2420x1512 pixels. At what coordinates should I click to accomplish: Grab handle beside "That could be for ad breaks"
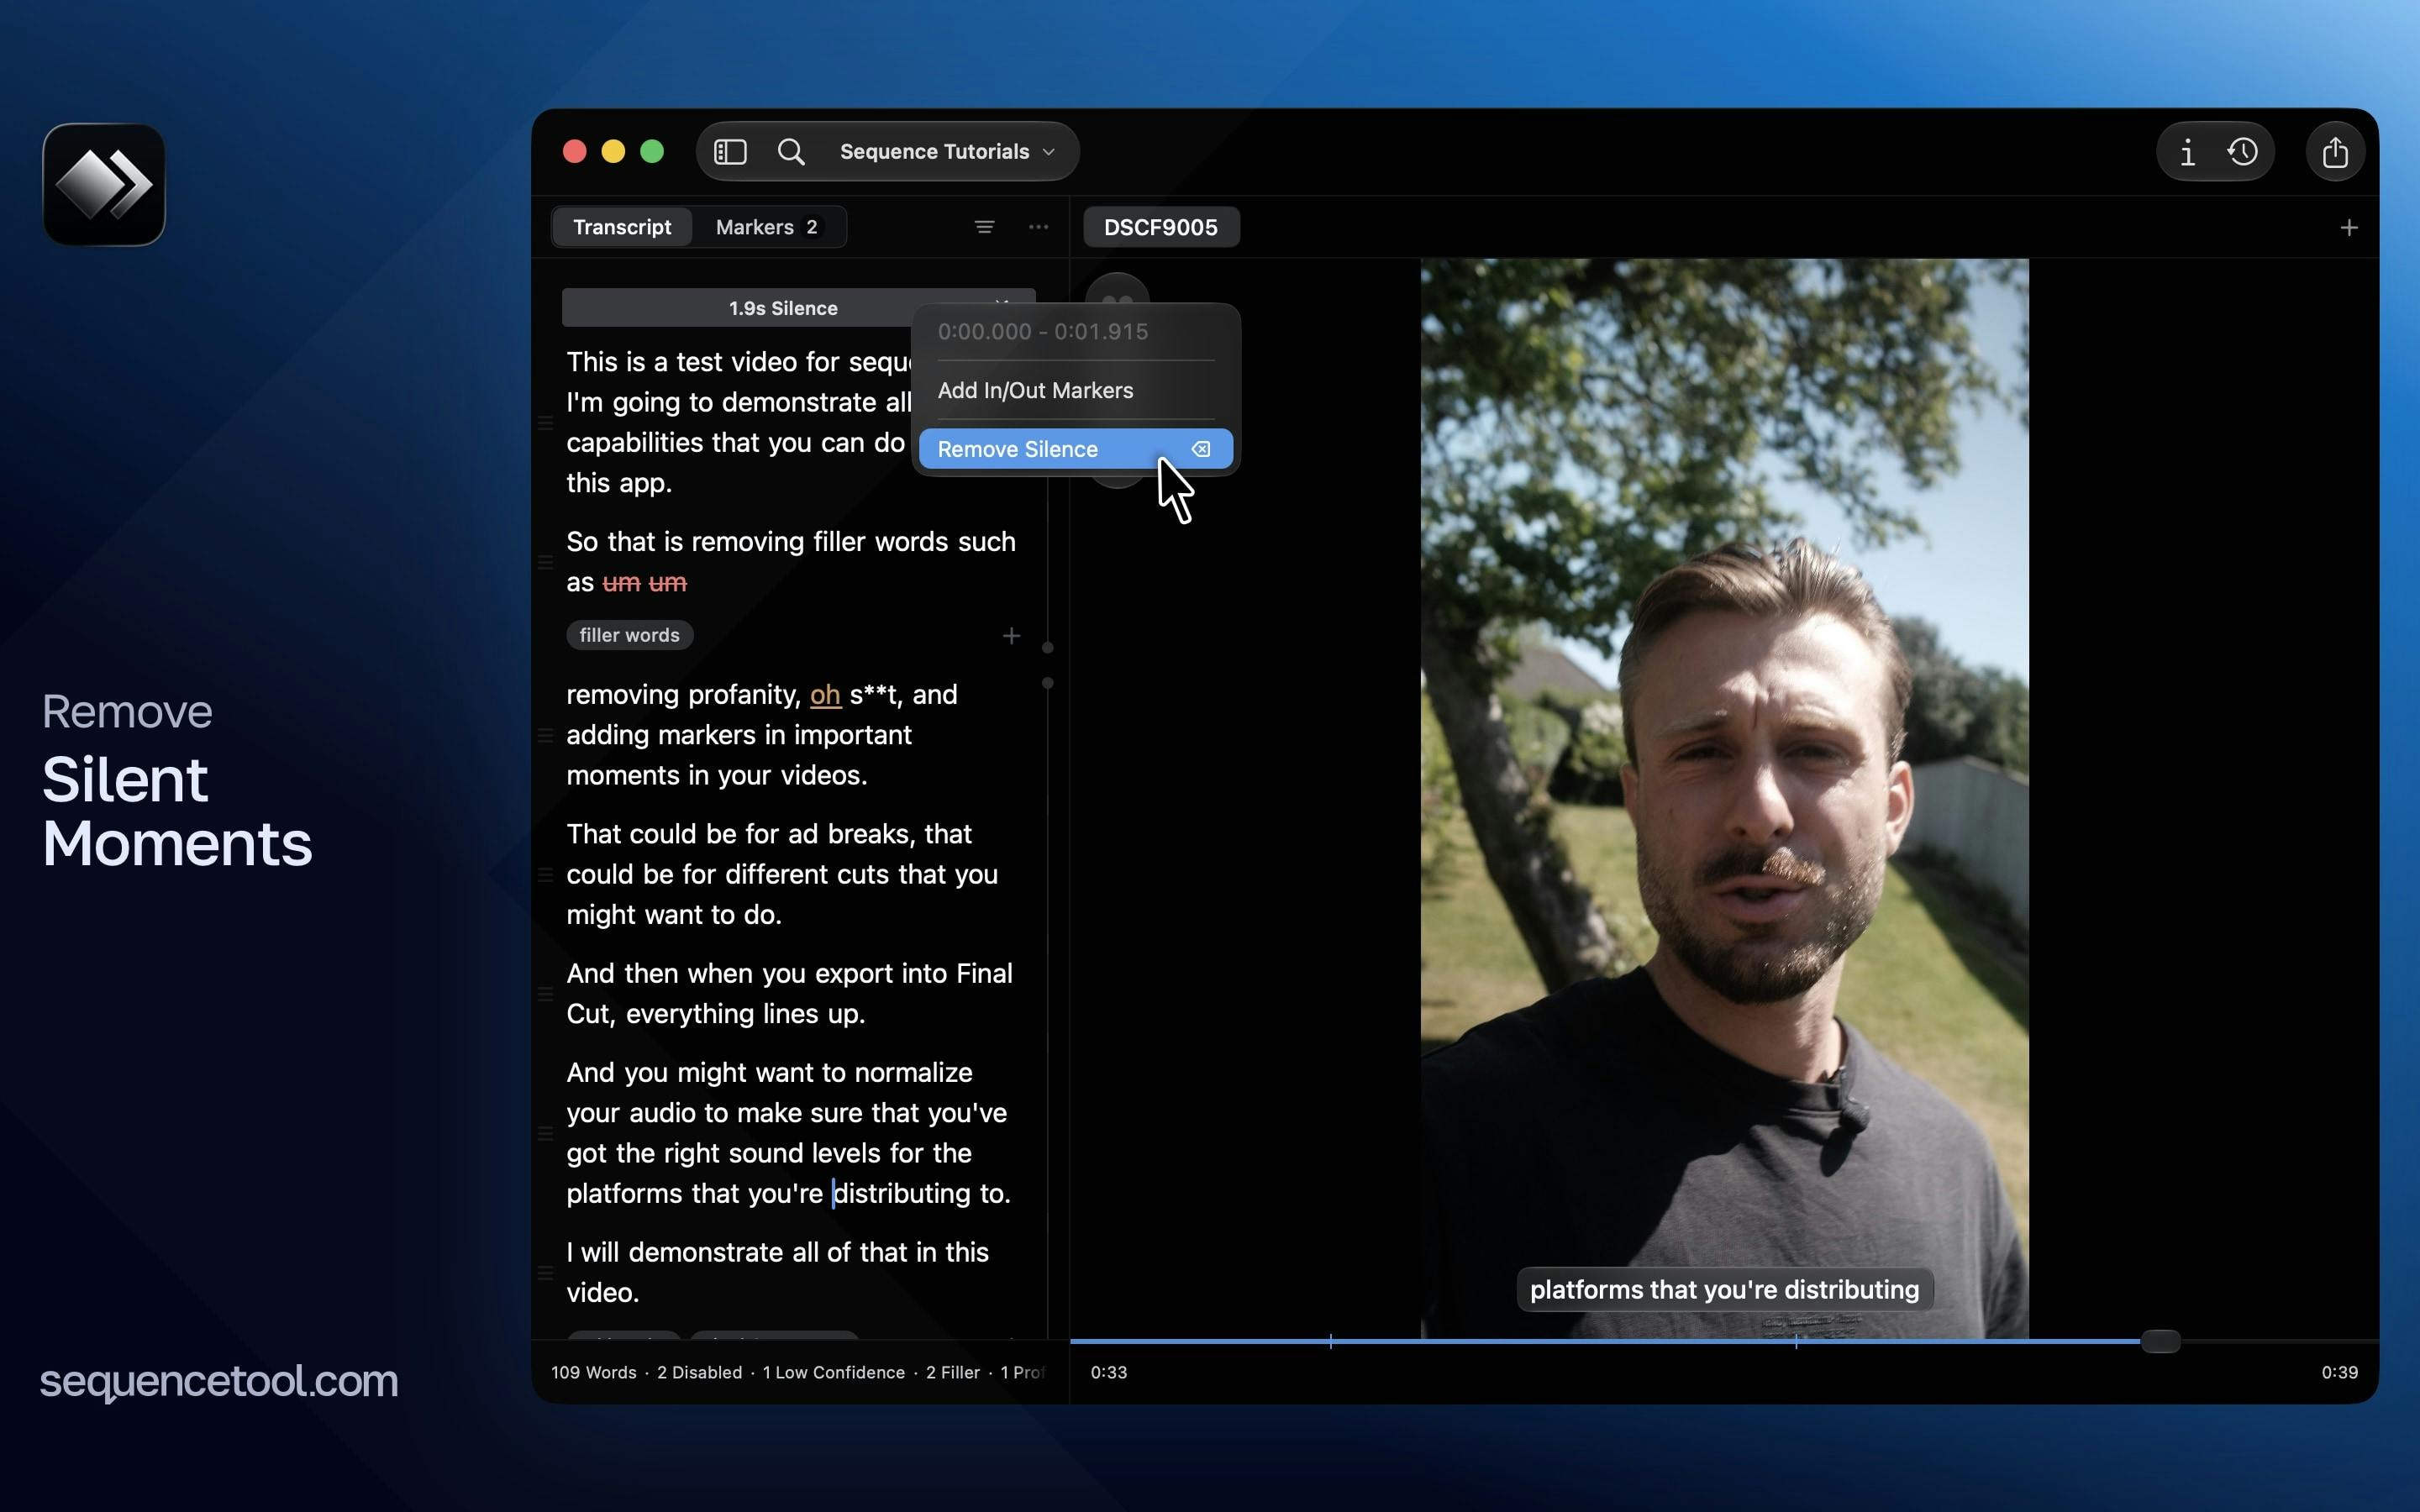[x=546, y=875]
